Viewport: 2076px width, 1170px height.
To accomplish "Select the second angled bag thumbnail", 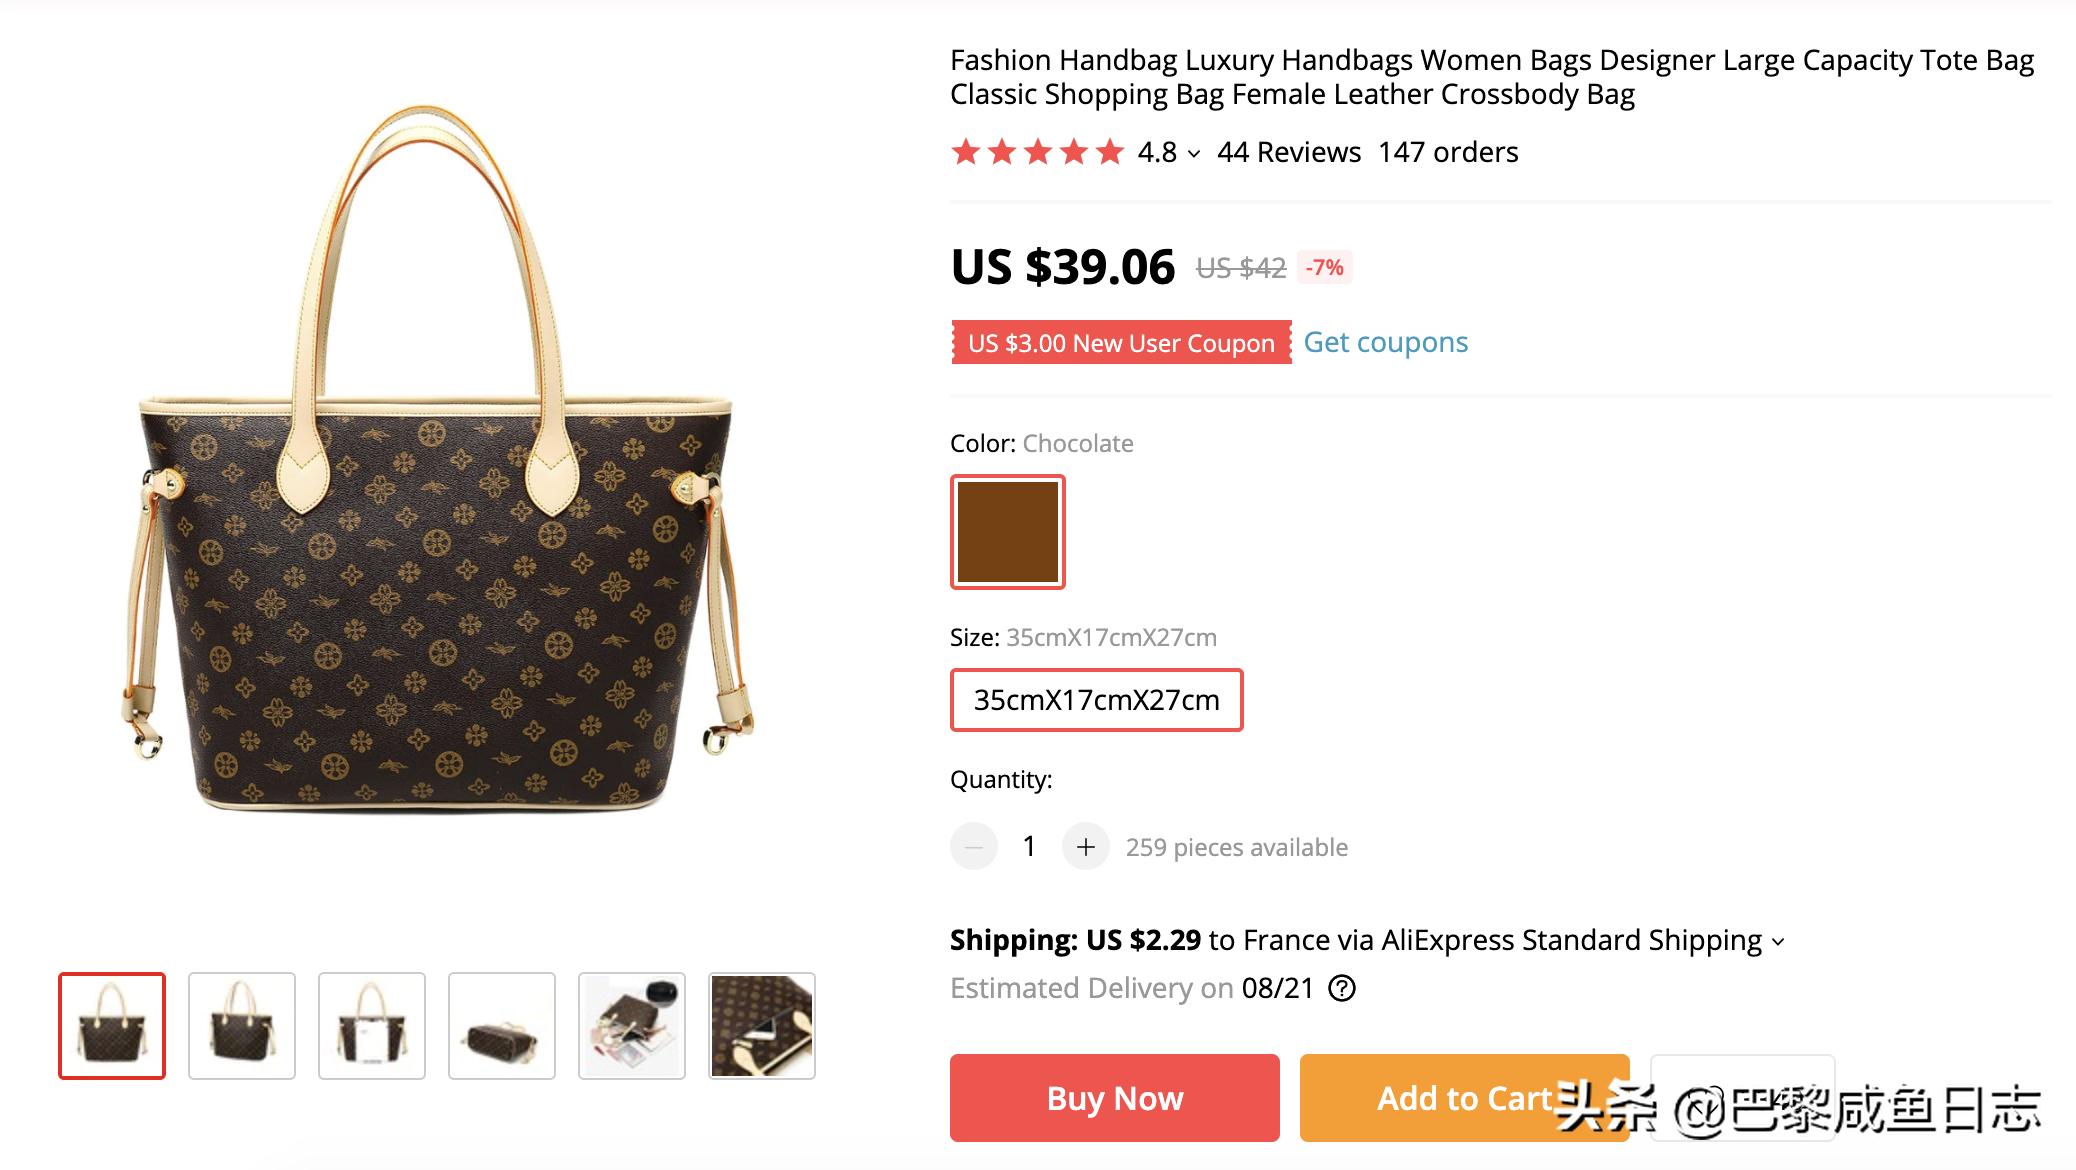I will click(242, 1025).
